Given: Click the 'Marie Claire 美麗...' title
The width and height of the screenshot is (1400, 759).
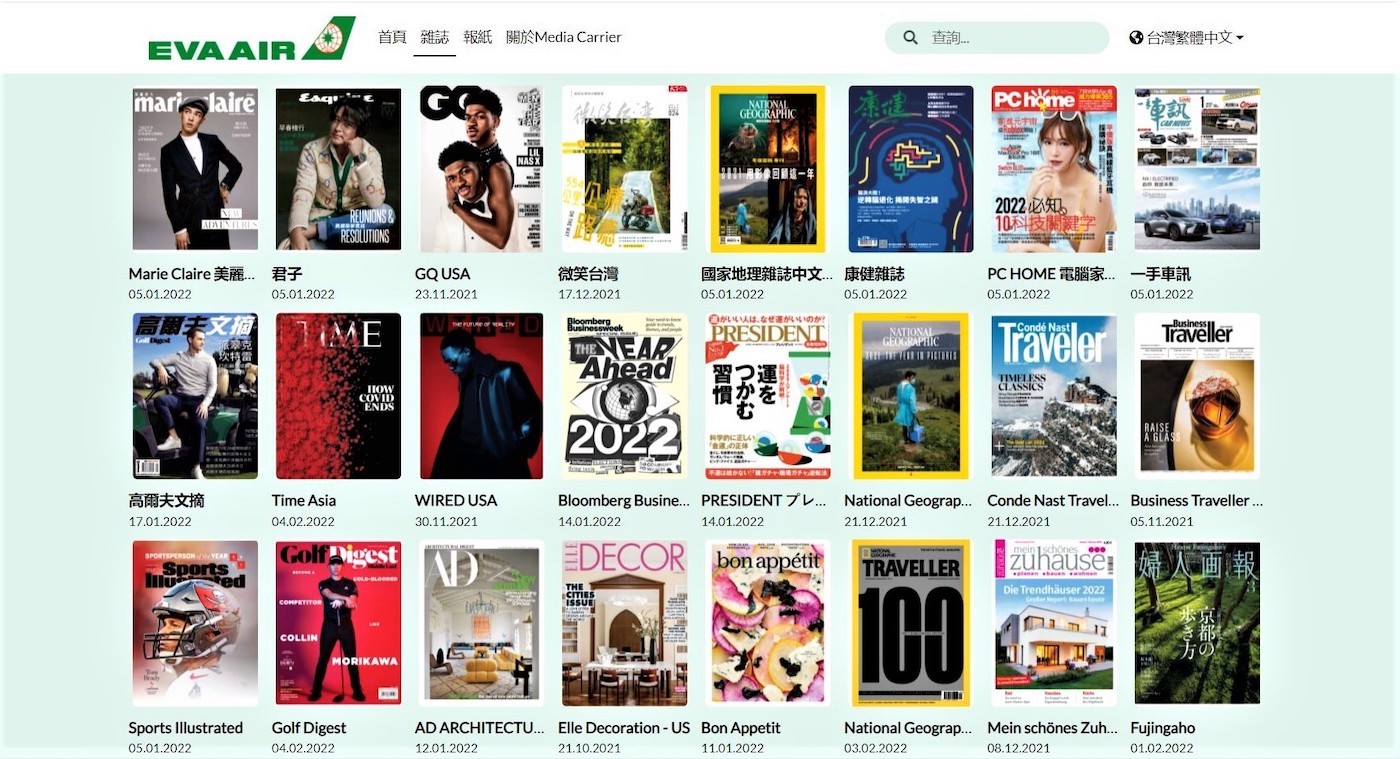Looking at the screenshot, I should coord(192,273).
